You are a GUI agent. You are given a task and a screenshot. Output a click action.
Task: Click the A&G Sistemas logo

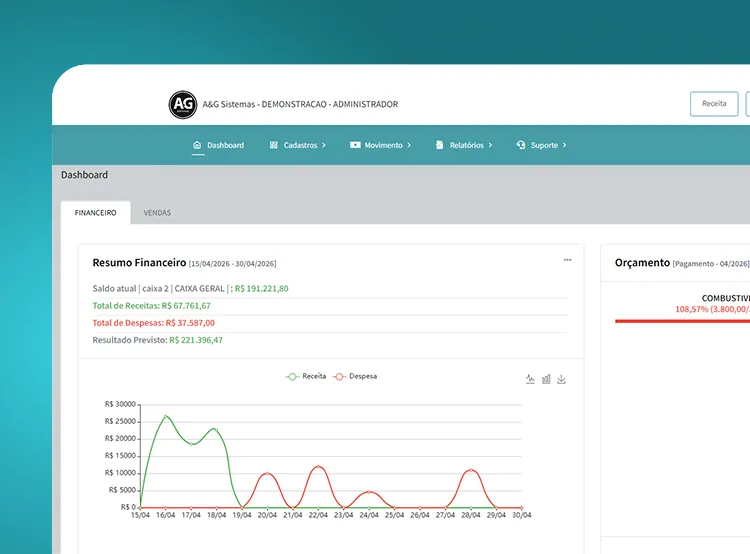coord(183,104)
